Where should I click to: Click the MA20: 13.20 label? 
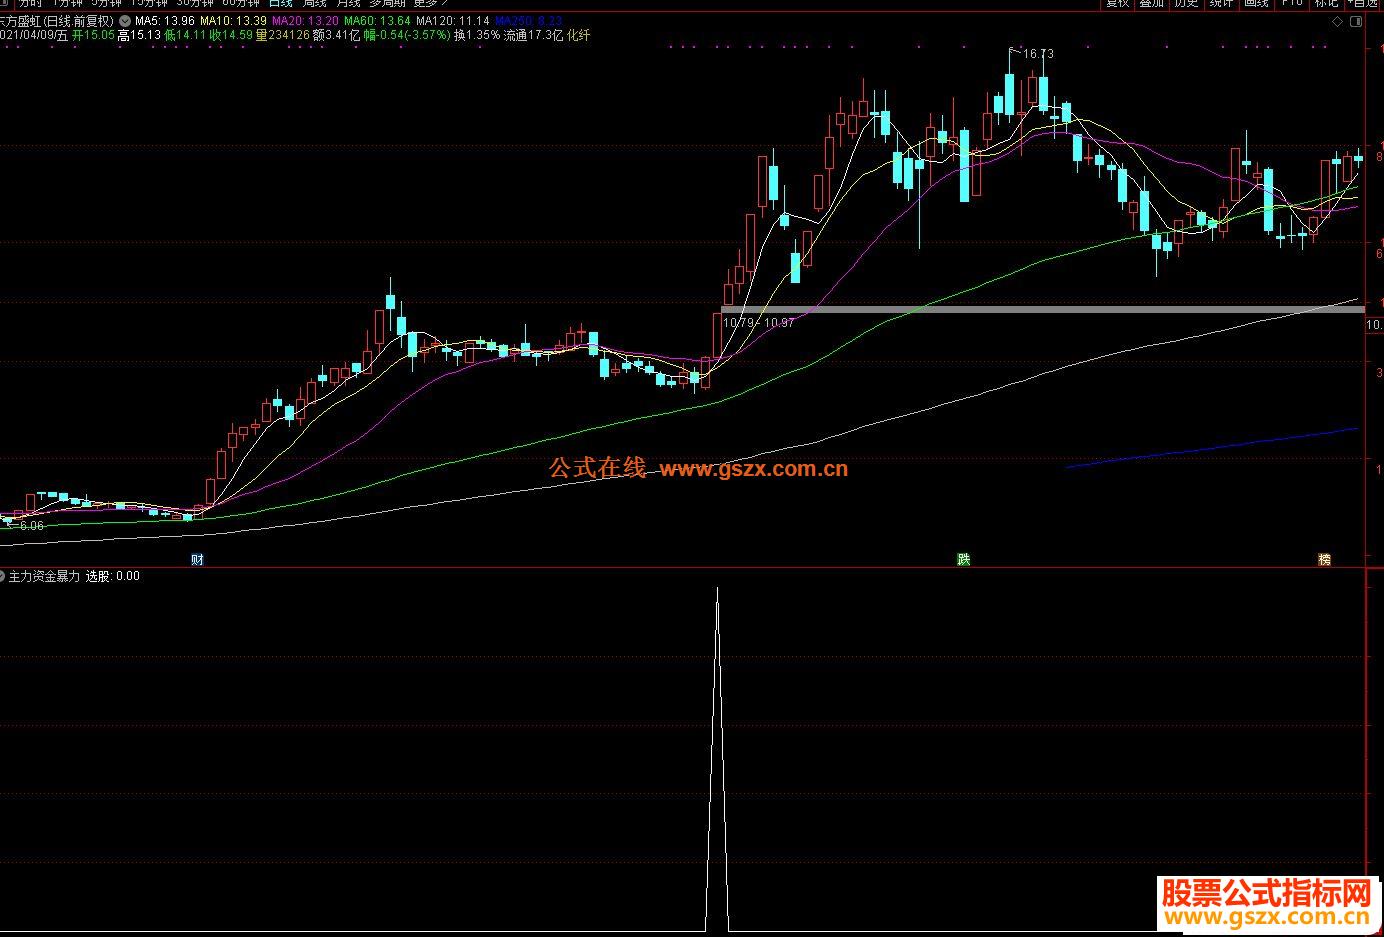(x=304, y=20)
